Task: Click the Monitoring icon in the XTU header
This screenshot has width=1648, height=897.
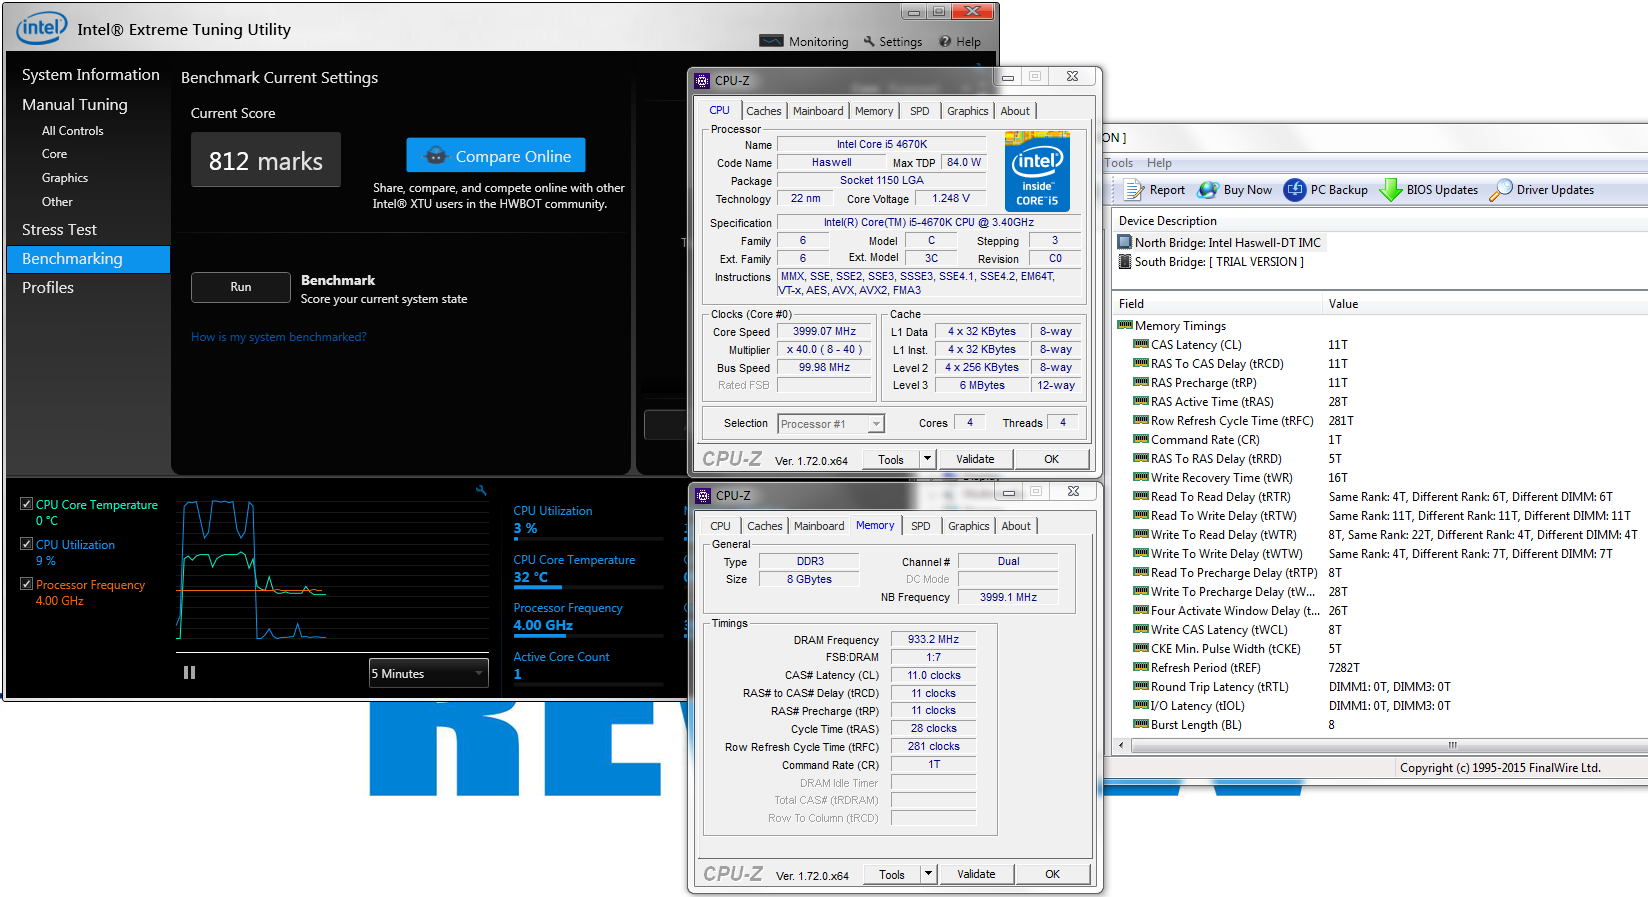Action: click(771, 41)
